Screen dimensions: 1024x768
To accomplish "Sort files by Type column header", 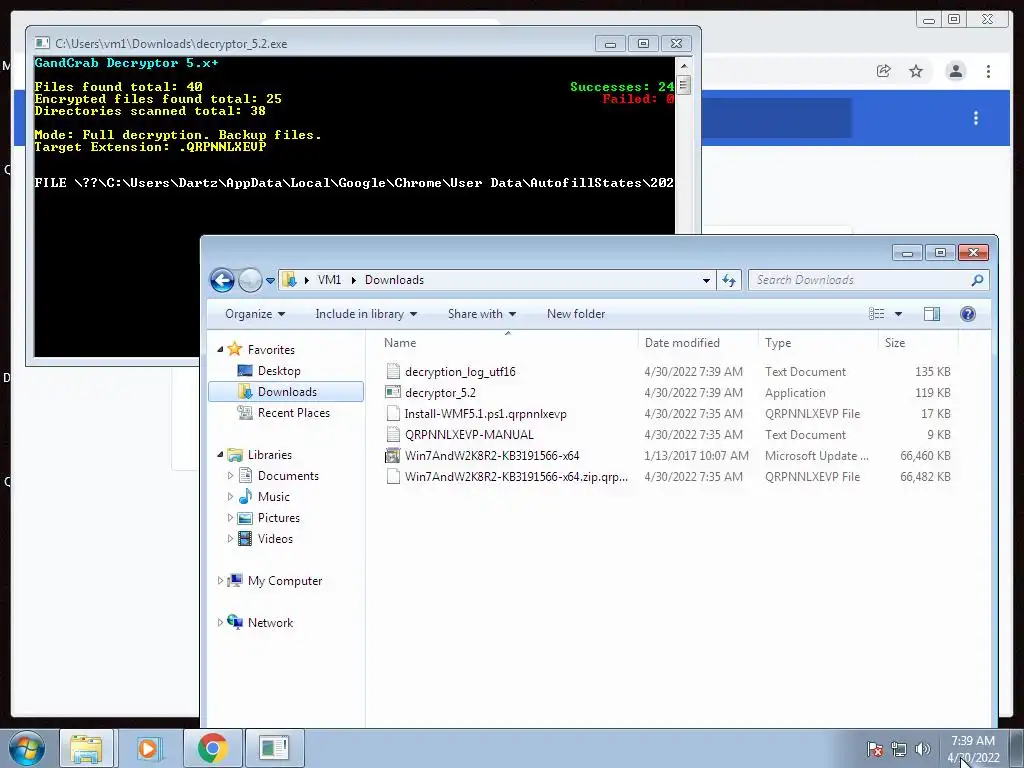I will pos(778,343).
